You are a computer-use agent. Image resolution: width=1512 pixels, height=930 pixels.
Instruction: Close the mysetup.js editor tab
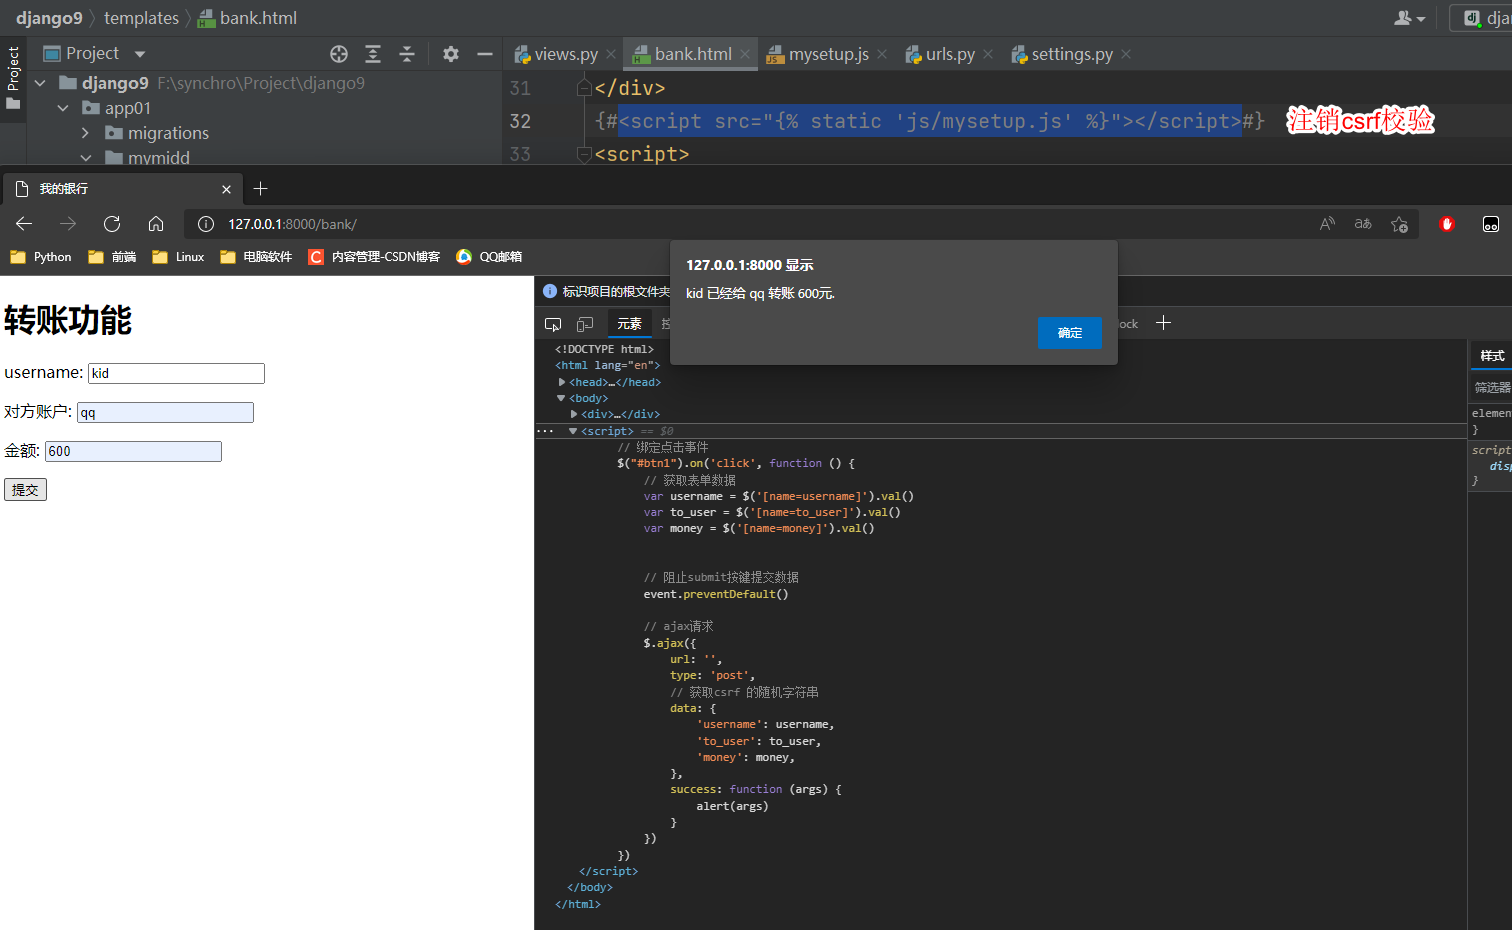pyautogui.click(x=882, y=54)
